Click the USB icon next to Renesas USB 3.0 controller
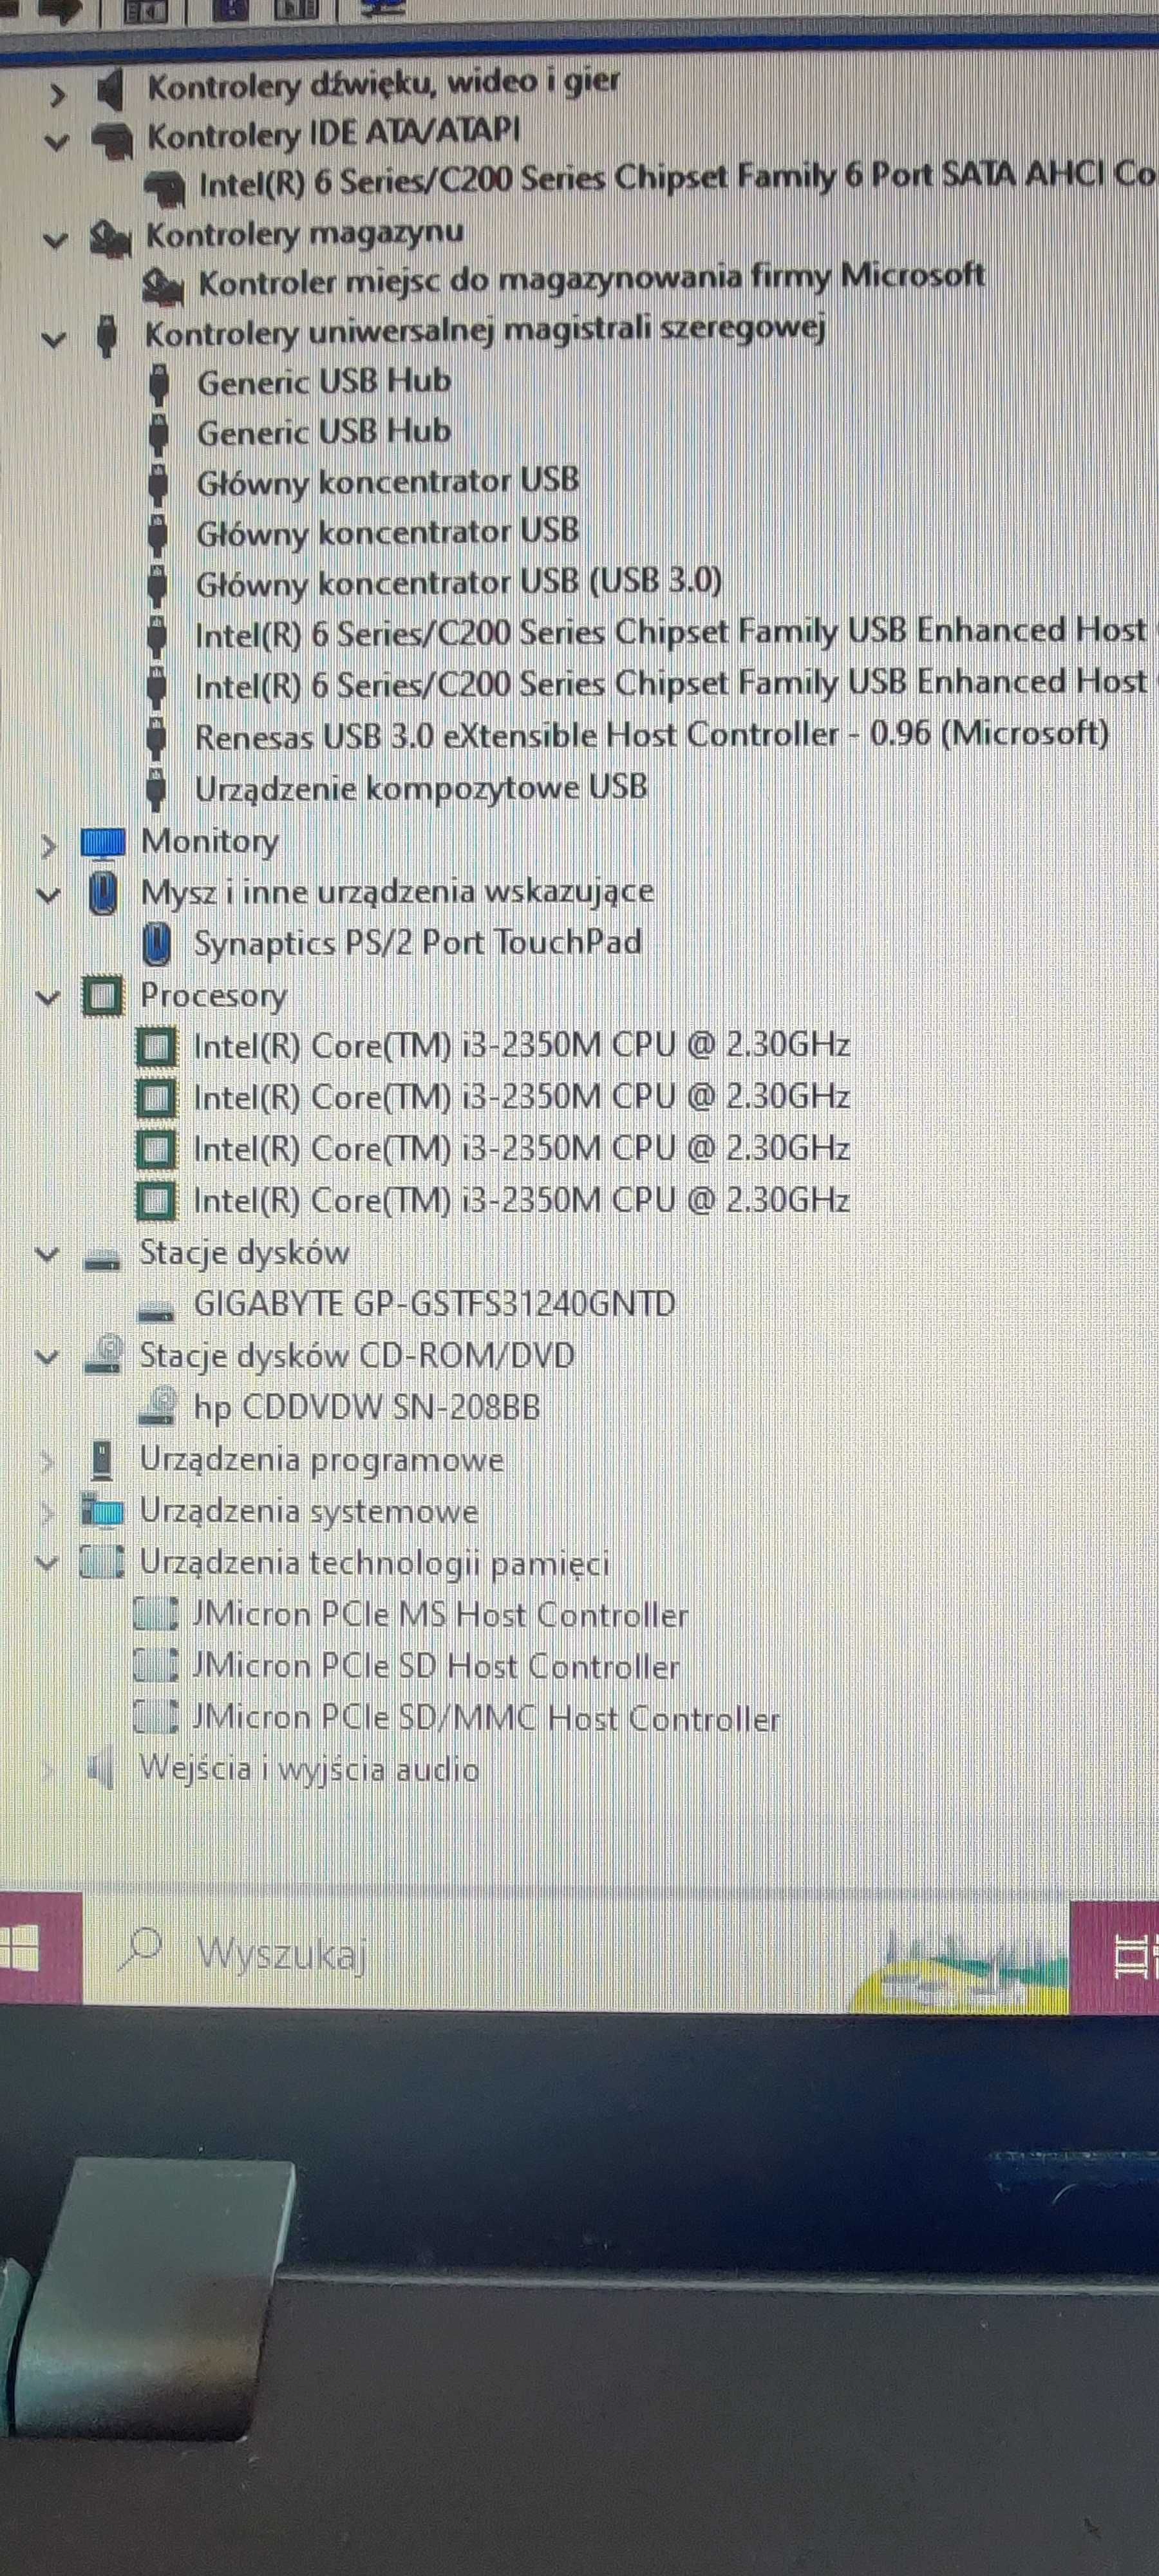The image size is (1159, 2576). [156, 738]
